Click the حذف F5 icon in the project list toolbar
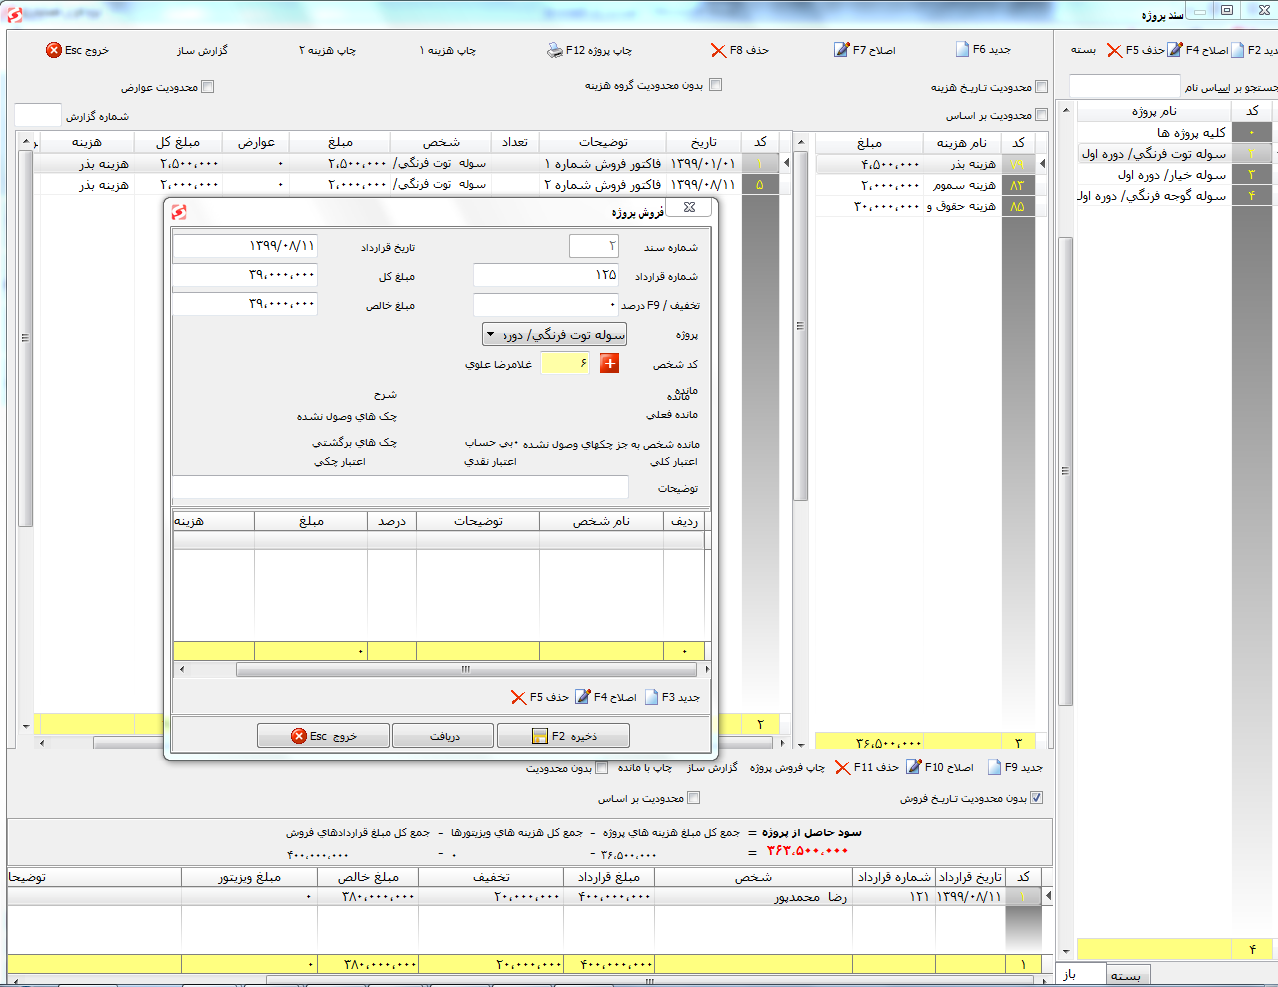 click(x=1114, y=50)
